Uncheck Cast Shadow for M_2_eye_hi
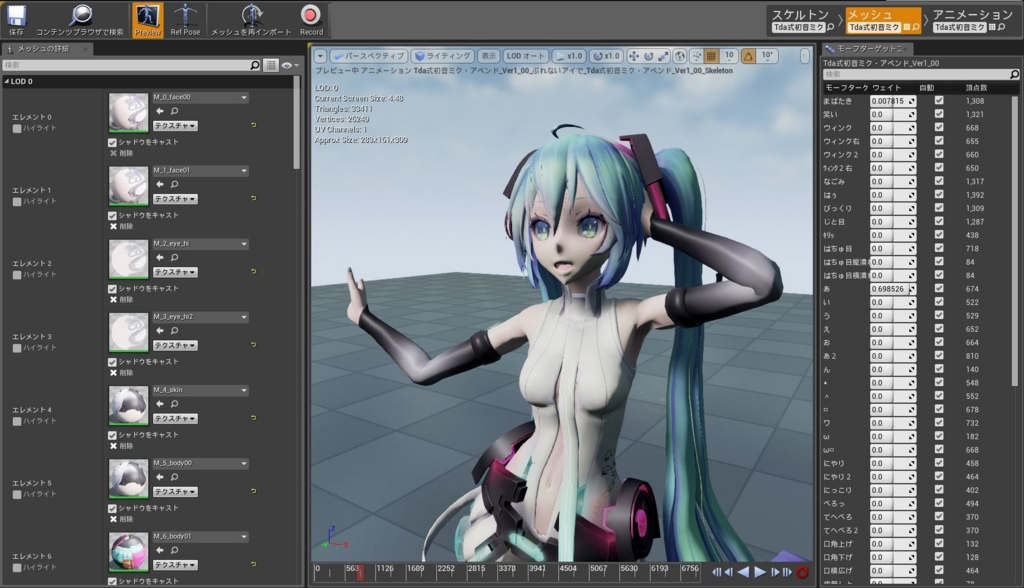Image resolution: width=1024 pixels, height=588 pixels. click(112, 289)
